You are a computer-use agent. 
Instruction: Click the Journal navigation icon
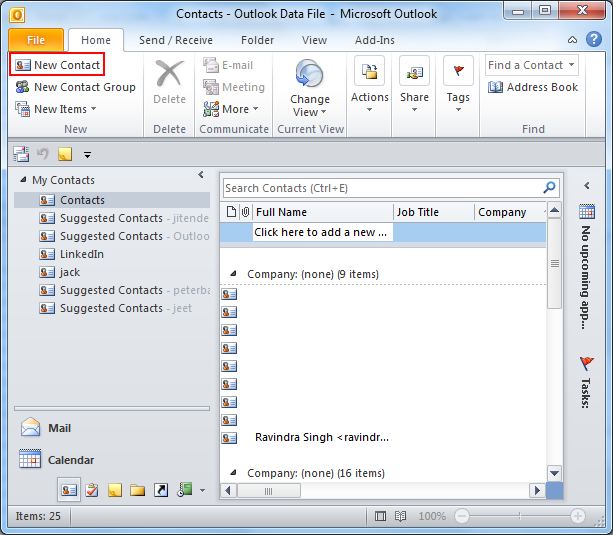(x=184, y=489)
